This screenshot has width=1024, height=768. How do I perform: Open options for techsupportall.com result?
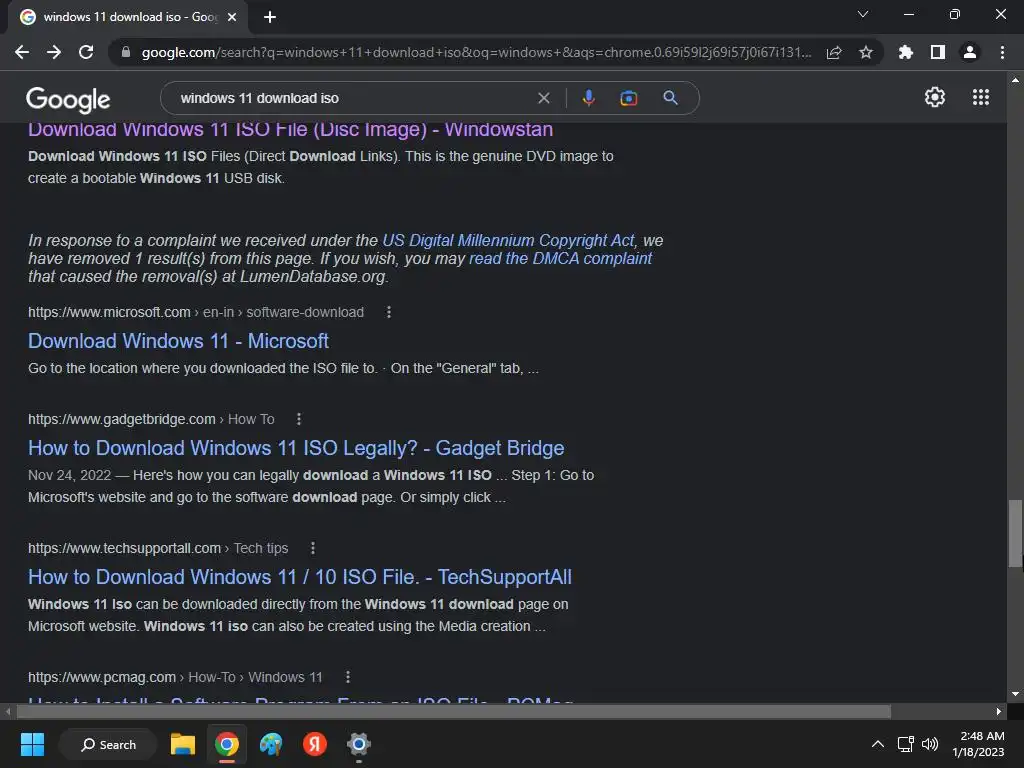click(313, 548)
